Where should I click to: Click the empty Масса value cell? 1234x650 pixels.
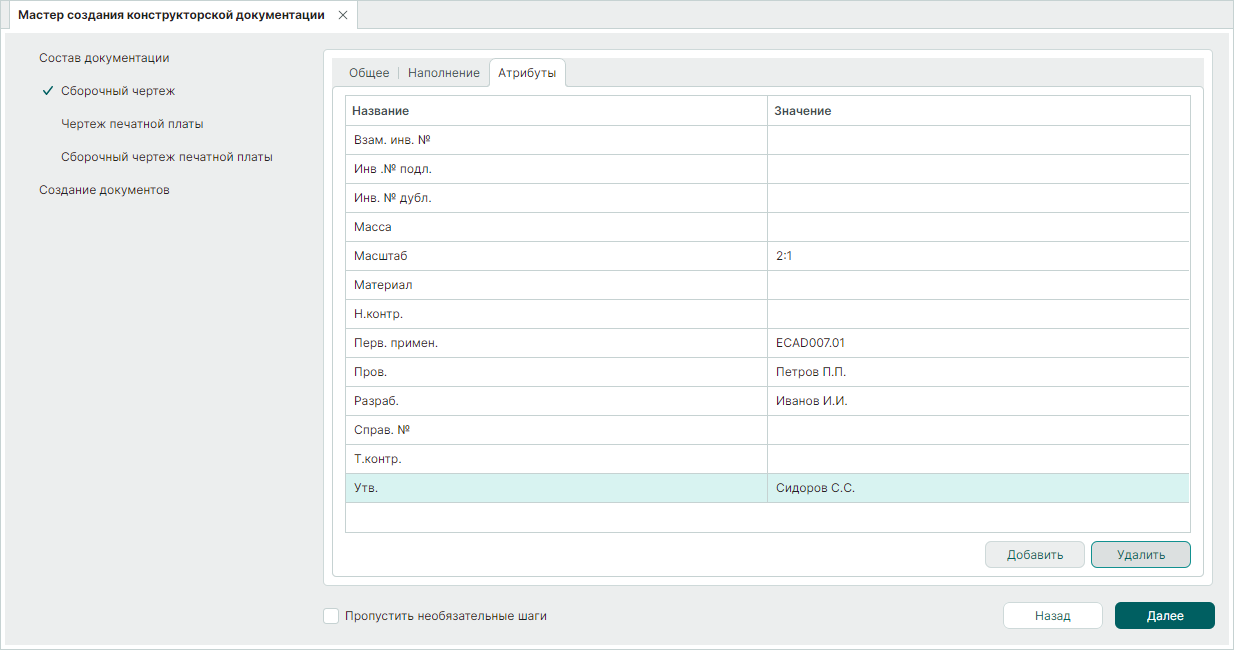click(977, 227)
